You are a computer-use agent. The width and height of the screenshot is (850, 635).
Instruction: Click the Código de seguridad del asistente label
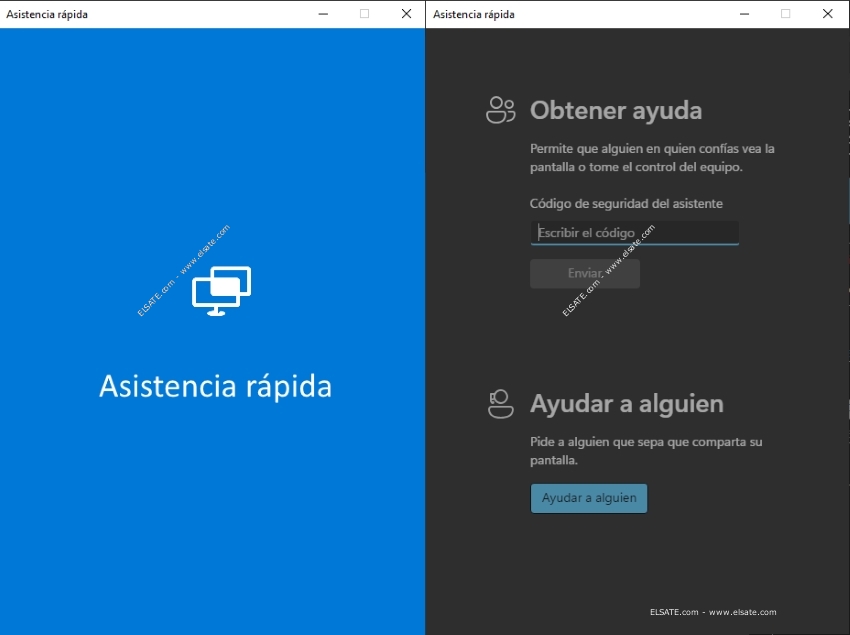click(626, 204)
